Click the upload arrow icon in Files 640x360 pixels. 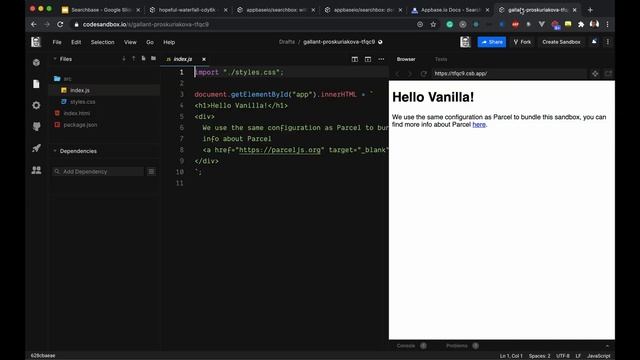133,59
